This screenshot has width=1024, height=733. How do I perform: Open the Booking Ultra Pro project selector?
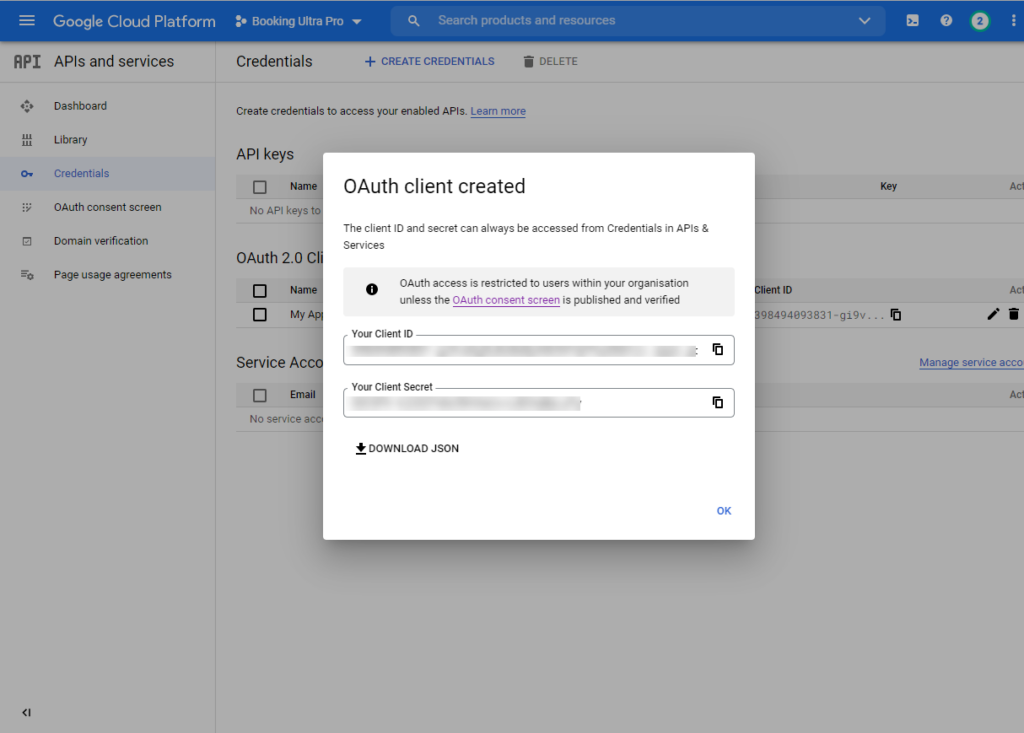tap(298, 21)
